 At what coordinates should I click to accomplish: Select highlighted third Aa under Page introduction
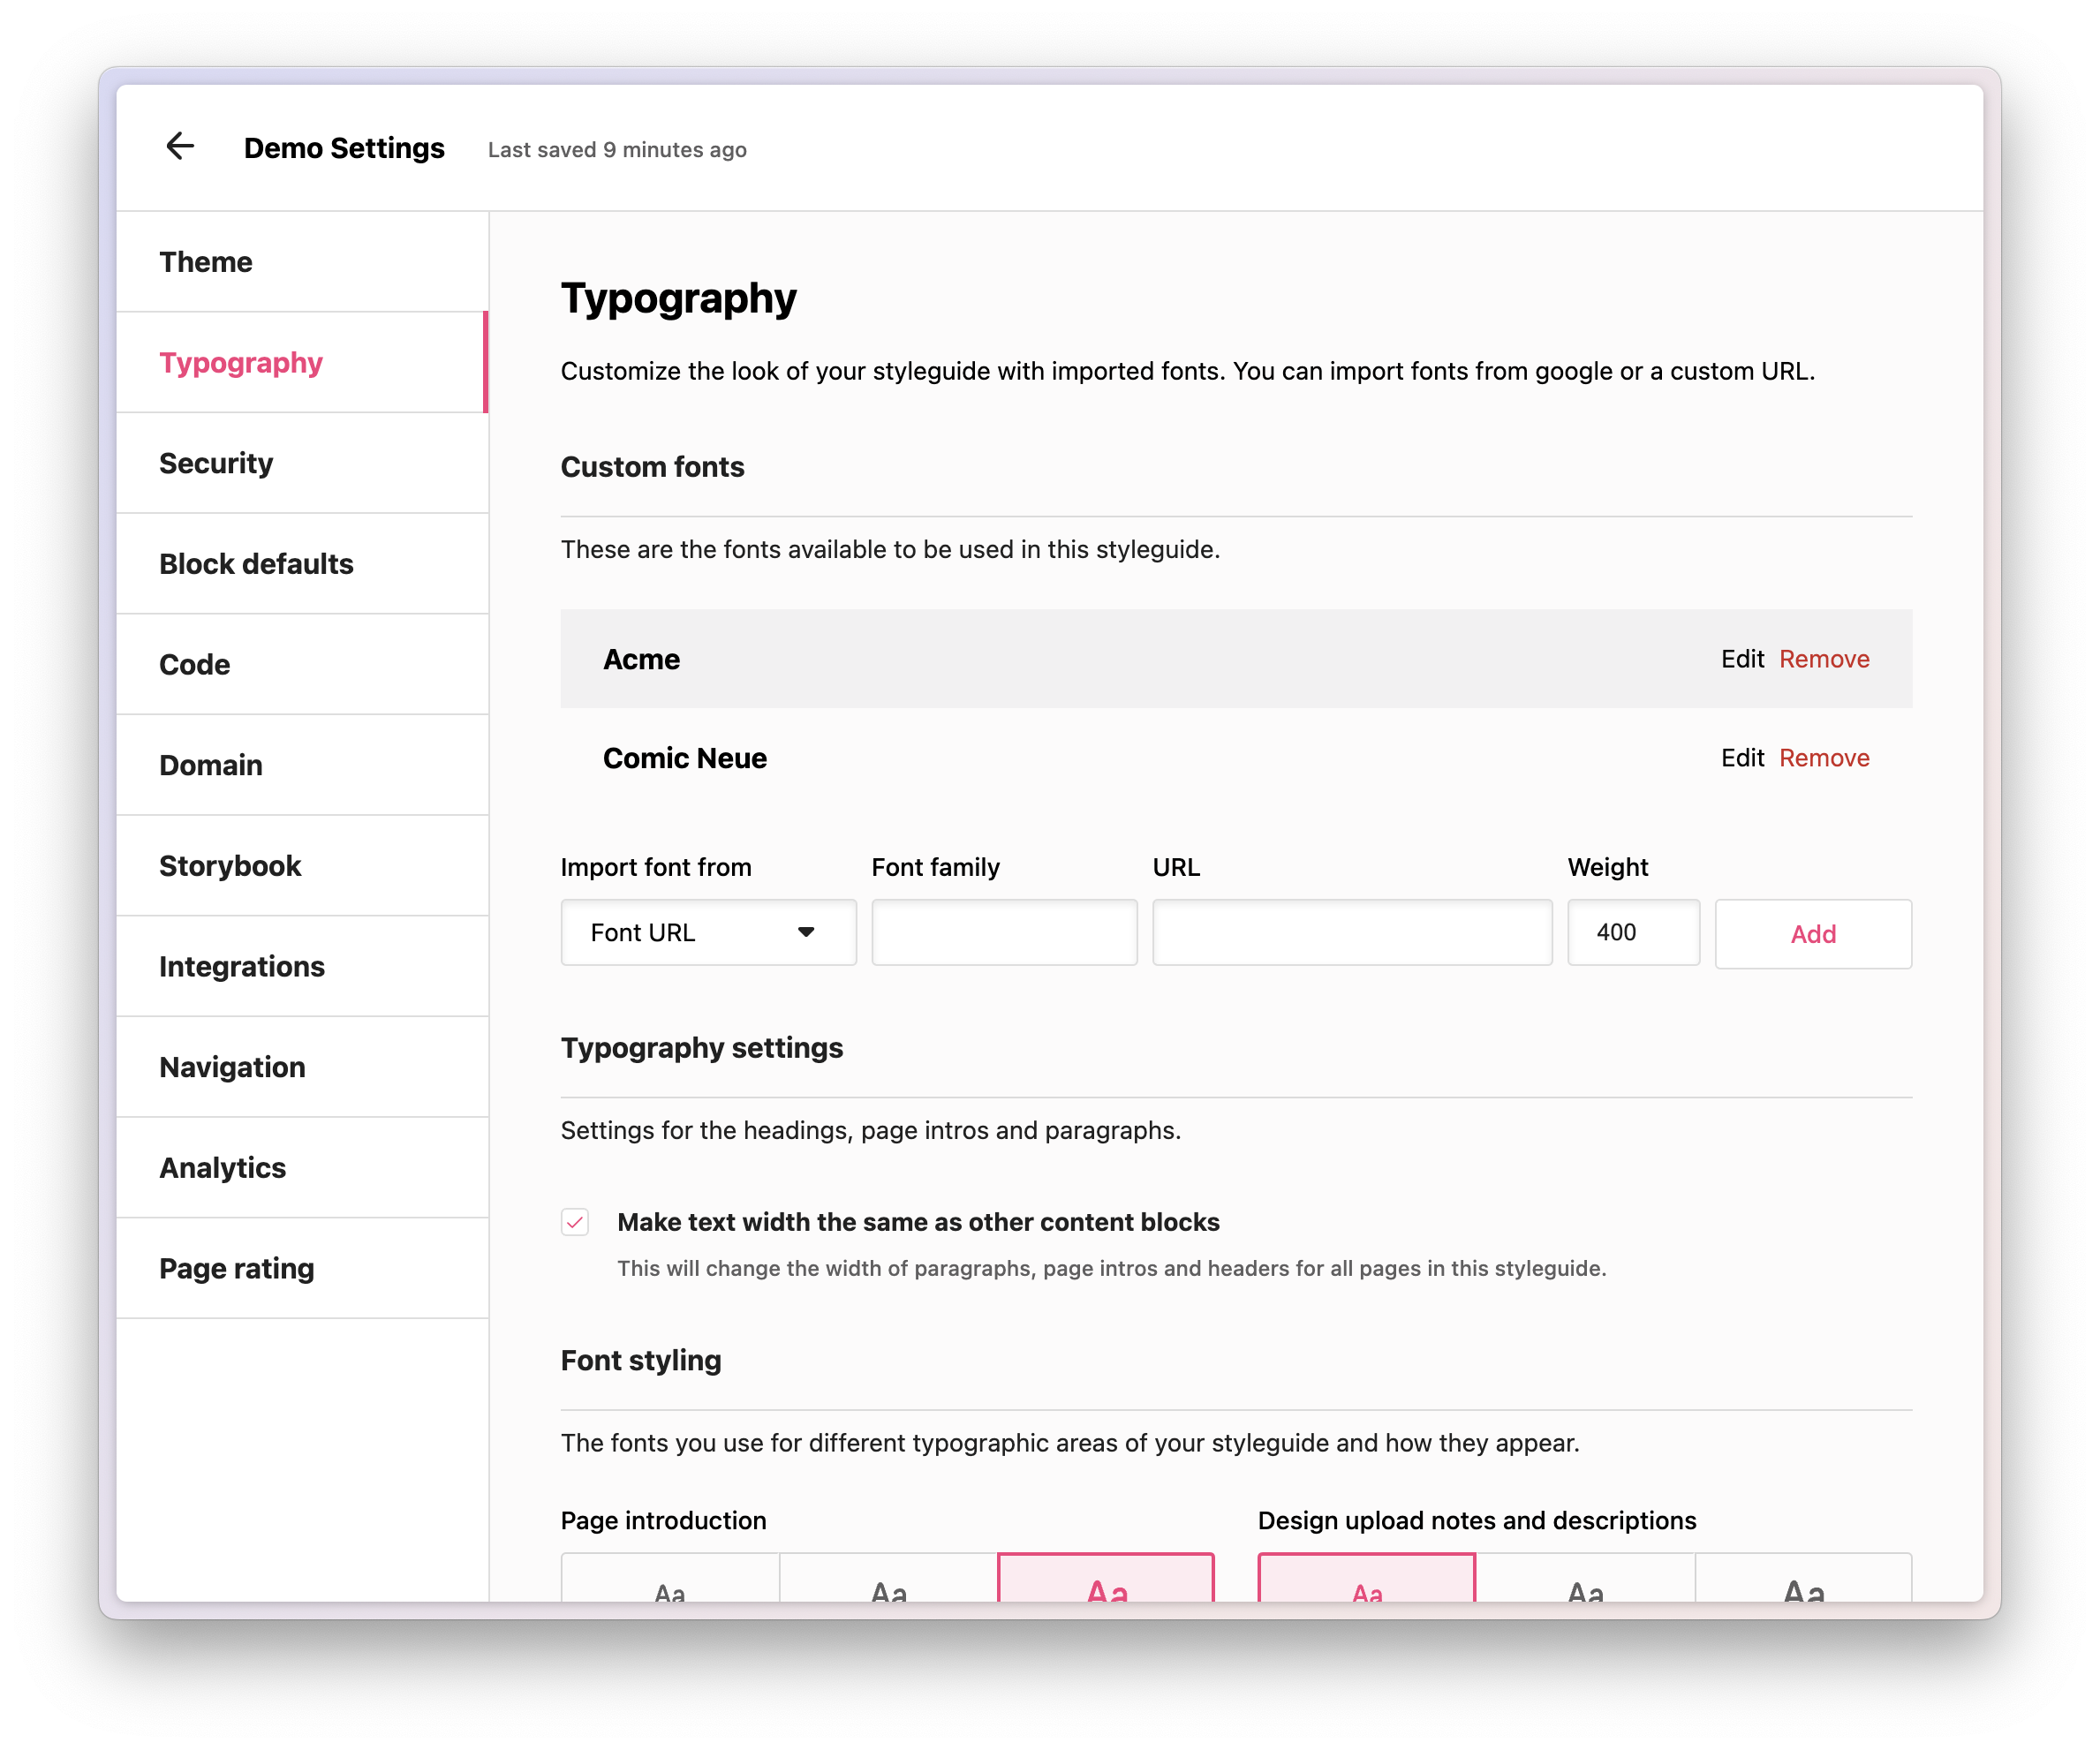pos(1106,1579)
